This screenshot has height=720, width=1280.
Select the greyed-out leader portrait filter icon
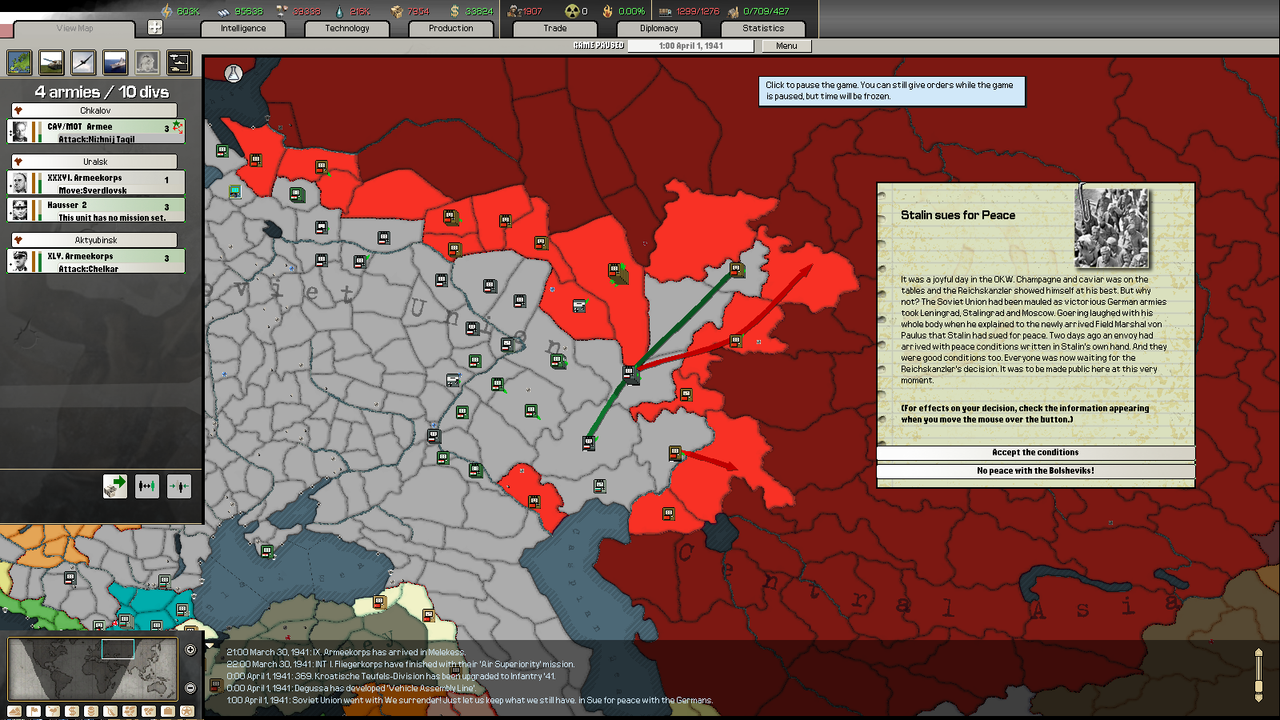pos(147,62)
